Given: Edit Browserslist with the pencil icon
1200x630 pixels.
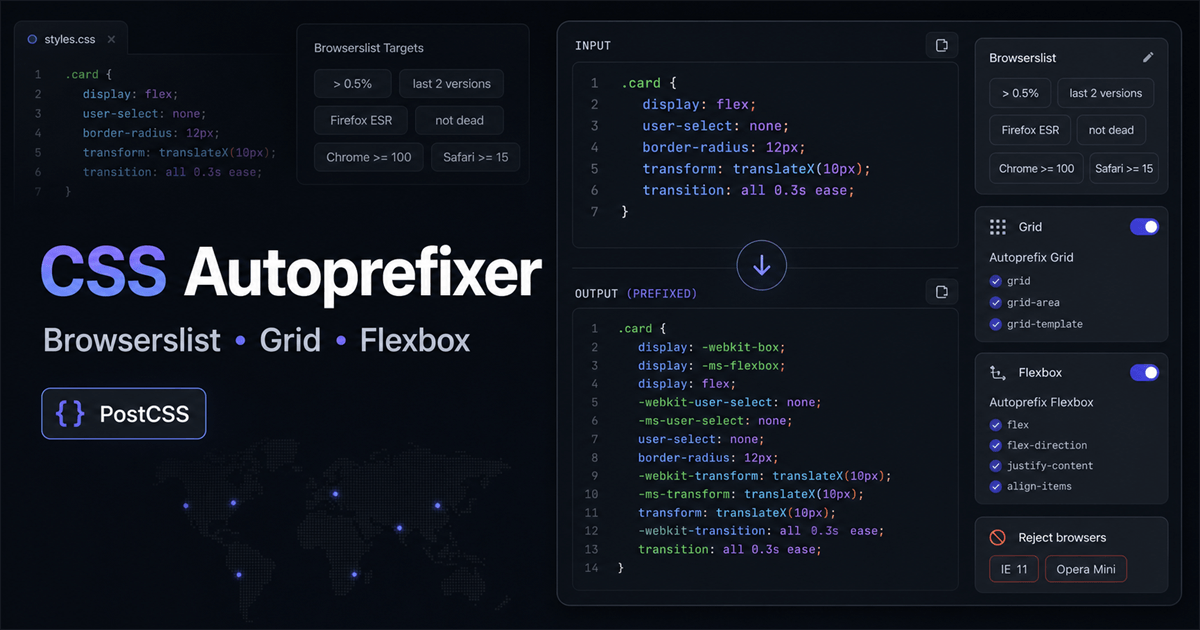Looking at the screenshot, I should 1148,57.
